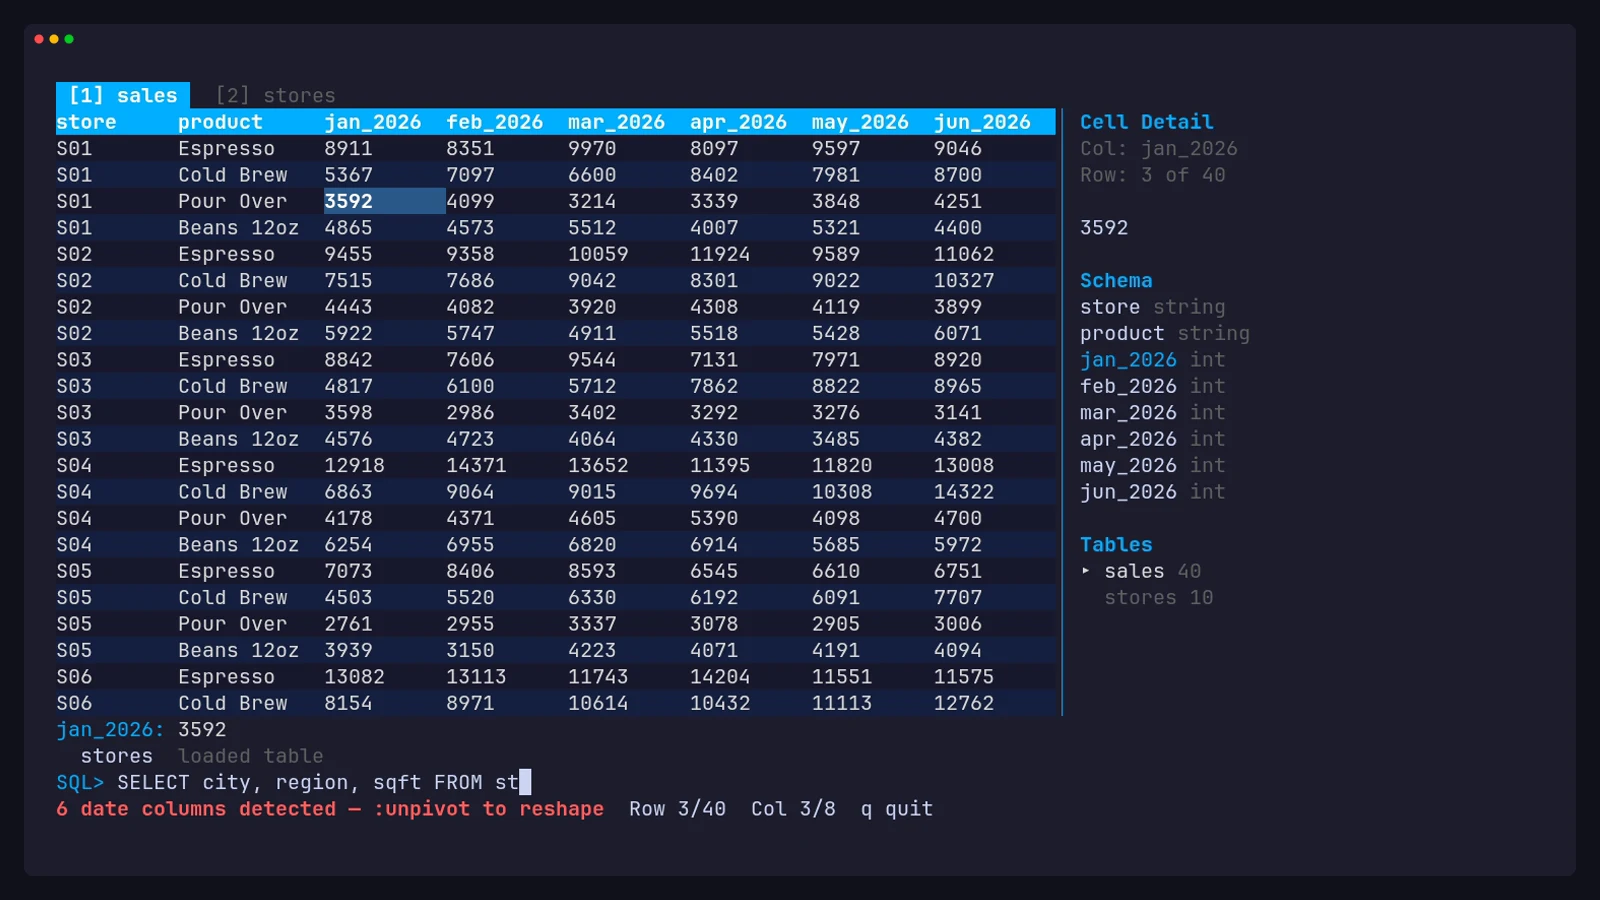This screenshot has height=900, width=1600.
Task: Click the 'q quit' status hint
Action: tap(897, 808)
